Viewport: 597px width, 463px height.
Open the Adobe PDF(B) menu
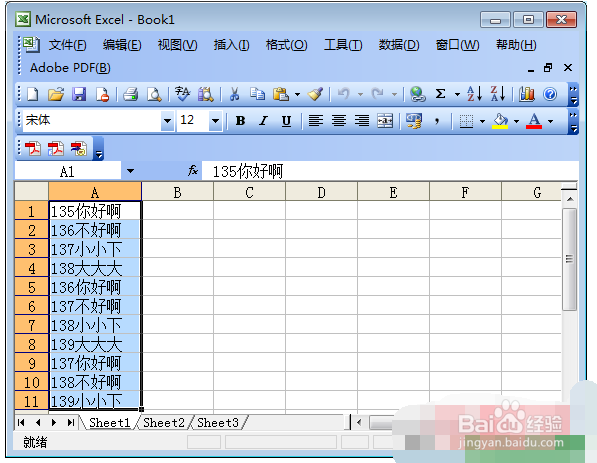tap(70, 68)
